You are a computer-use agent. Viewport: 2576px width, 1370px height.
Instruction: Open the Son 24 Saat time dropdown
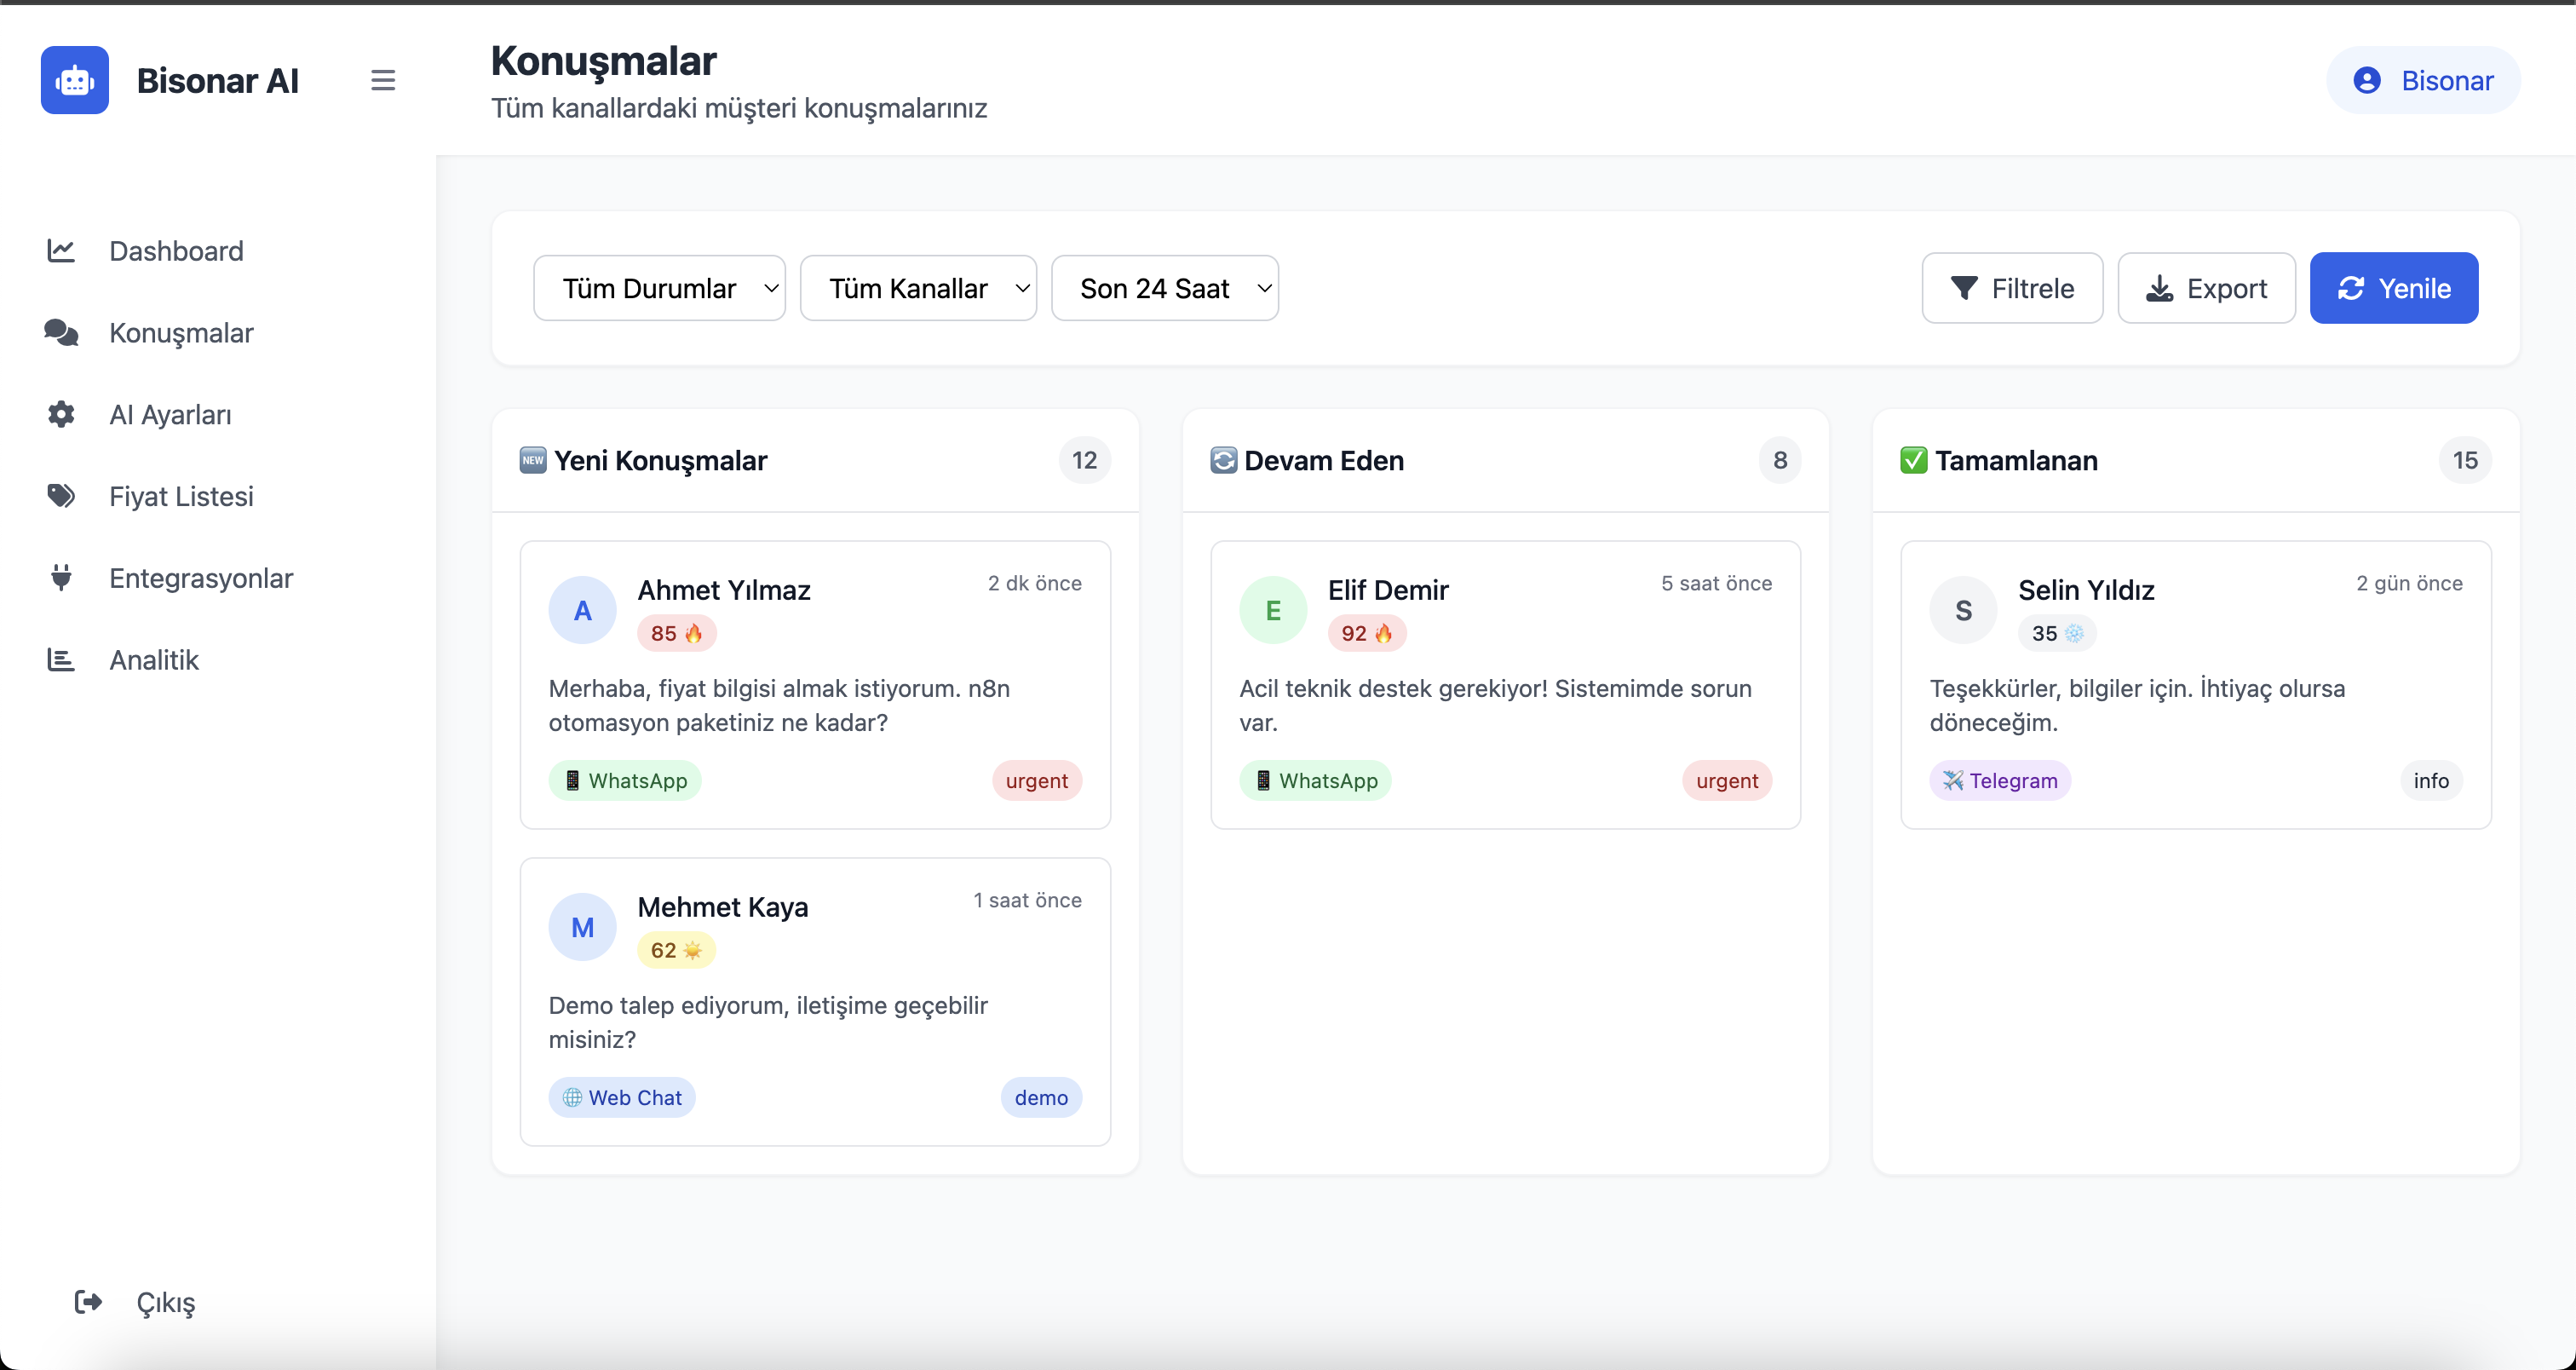pyautogui.click(x=1165, y=288)
